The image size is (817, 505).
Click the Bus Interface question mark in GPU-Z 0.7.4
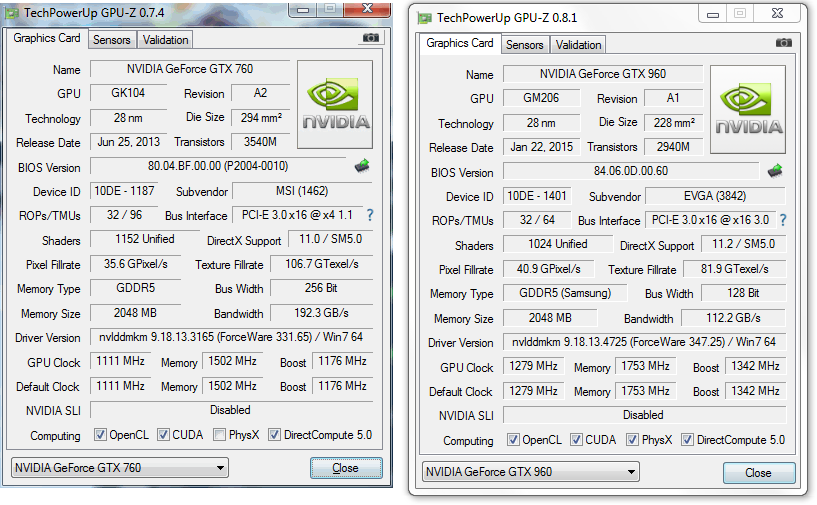(369, 215)
